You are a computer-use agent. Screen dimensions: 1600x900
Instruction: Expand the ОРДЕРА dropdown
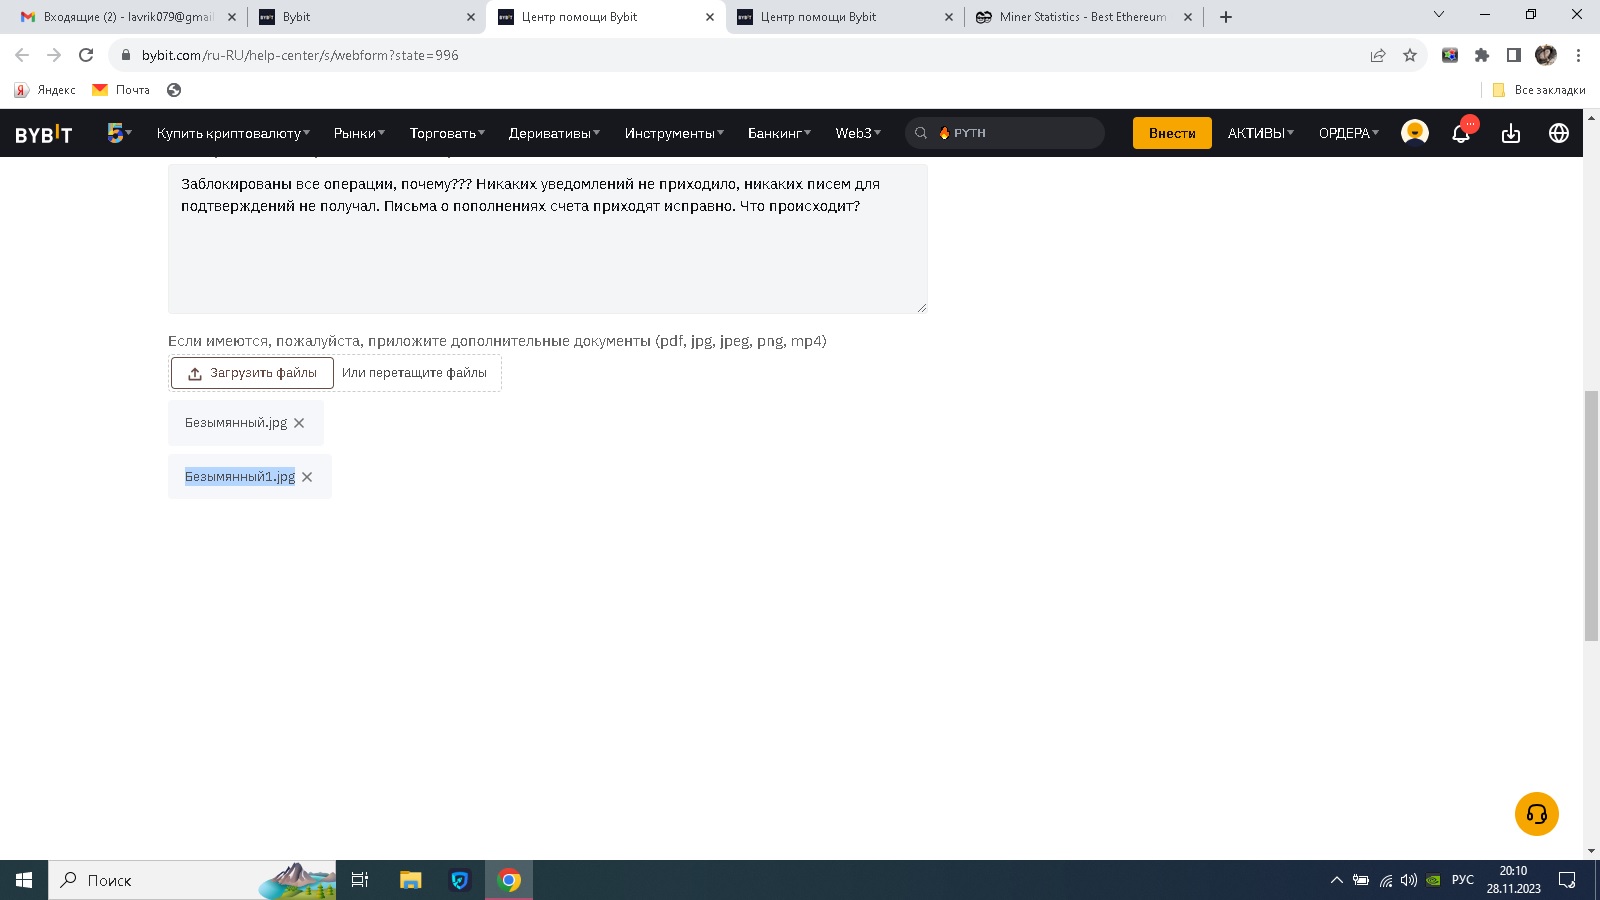click(1348, 133)
